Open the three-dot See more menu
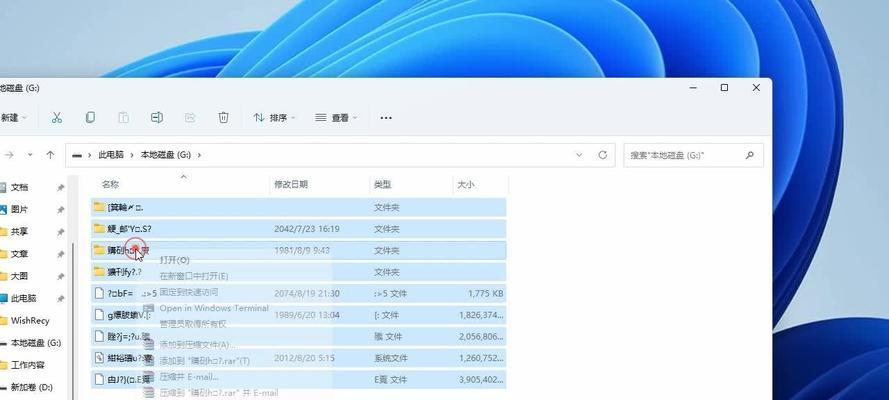 click(x=386, y=118)
